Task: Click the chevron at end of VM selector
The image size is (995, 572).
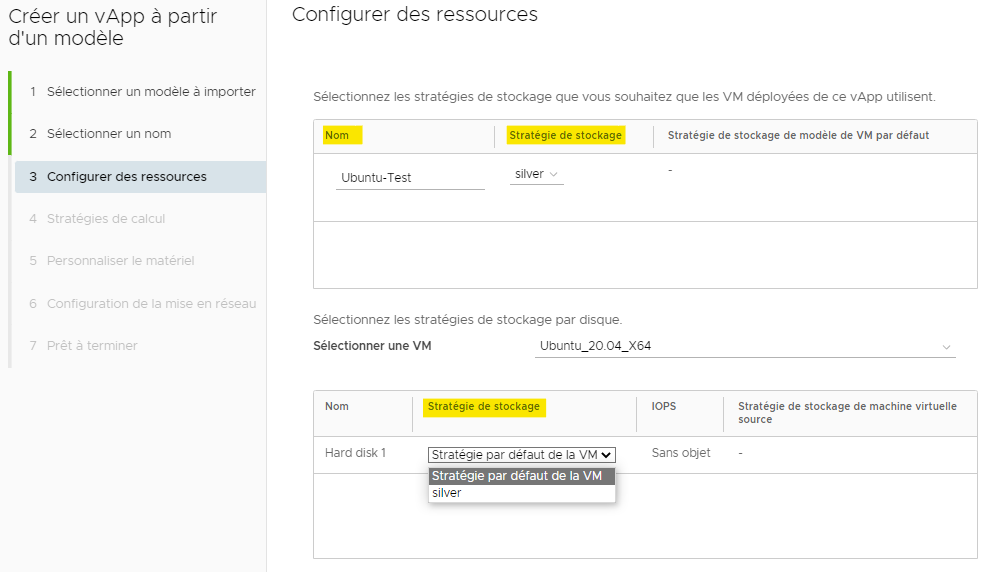Action: click(946, 347)
